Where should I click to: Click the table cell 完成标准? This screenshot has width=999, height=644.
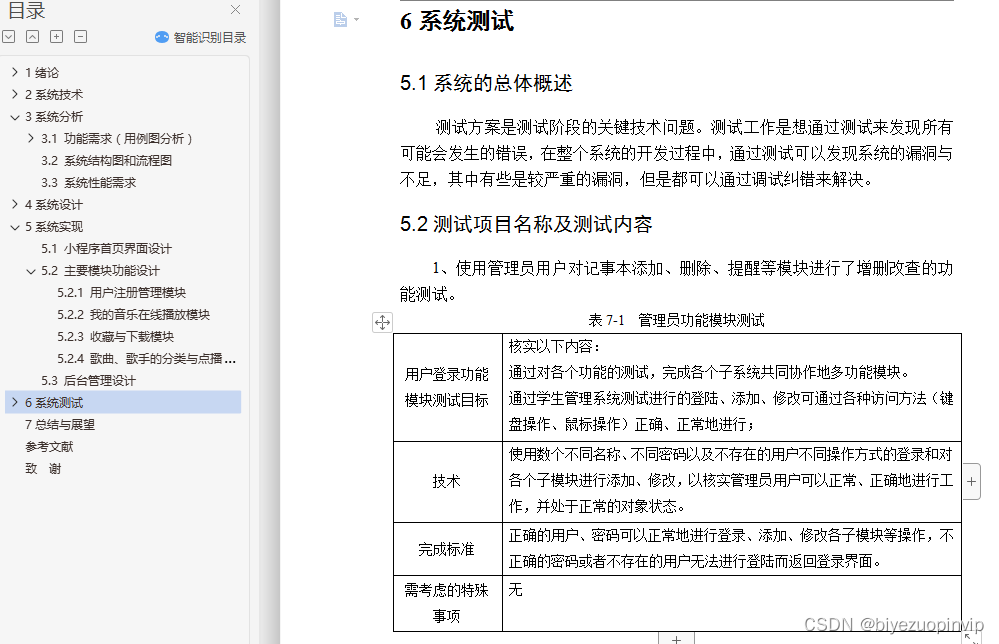[447, 549]
